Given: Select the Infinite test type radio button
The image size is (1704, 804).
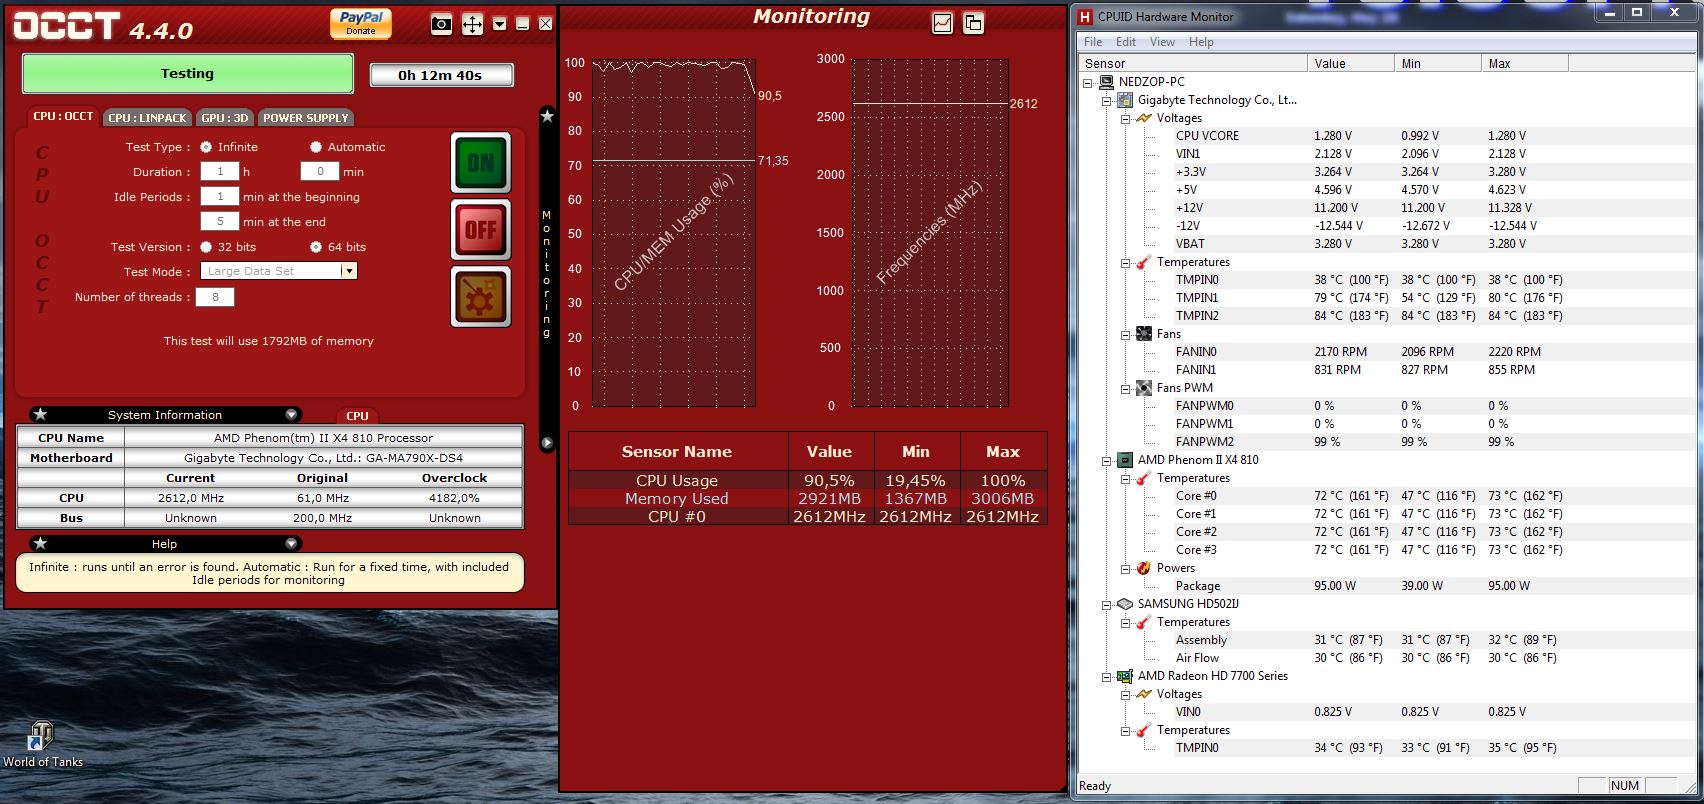Looking at the screenshot, I should (206, 147).
